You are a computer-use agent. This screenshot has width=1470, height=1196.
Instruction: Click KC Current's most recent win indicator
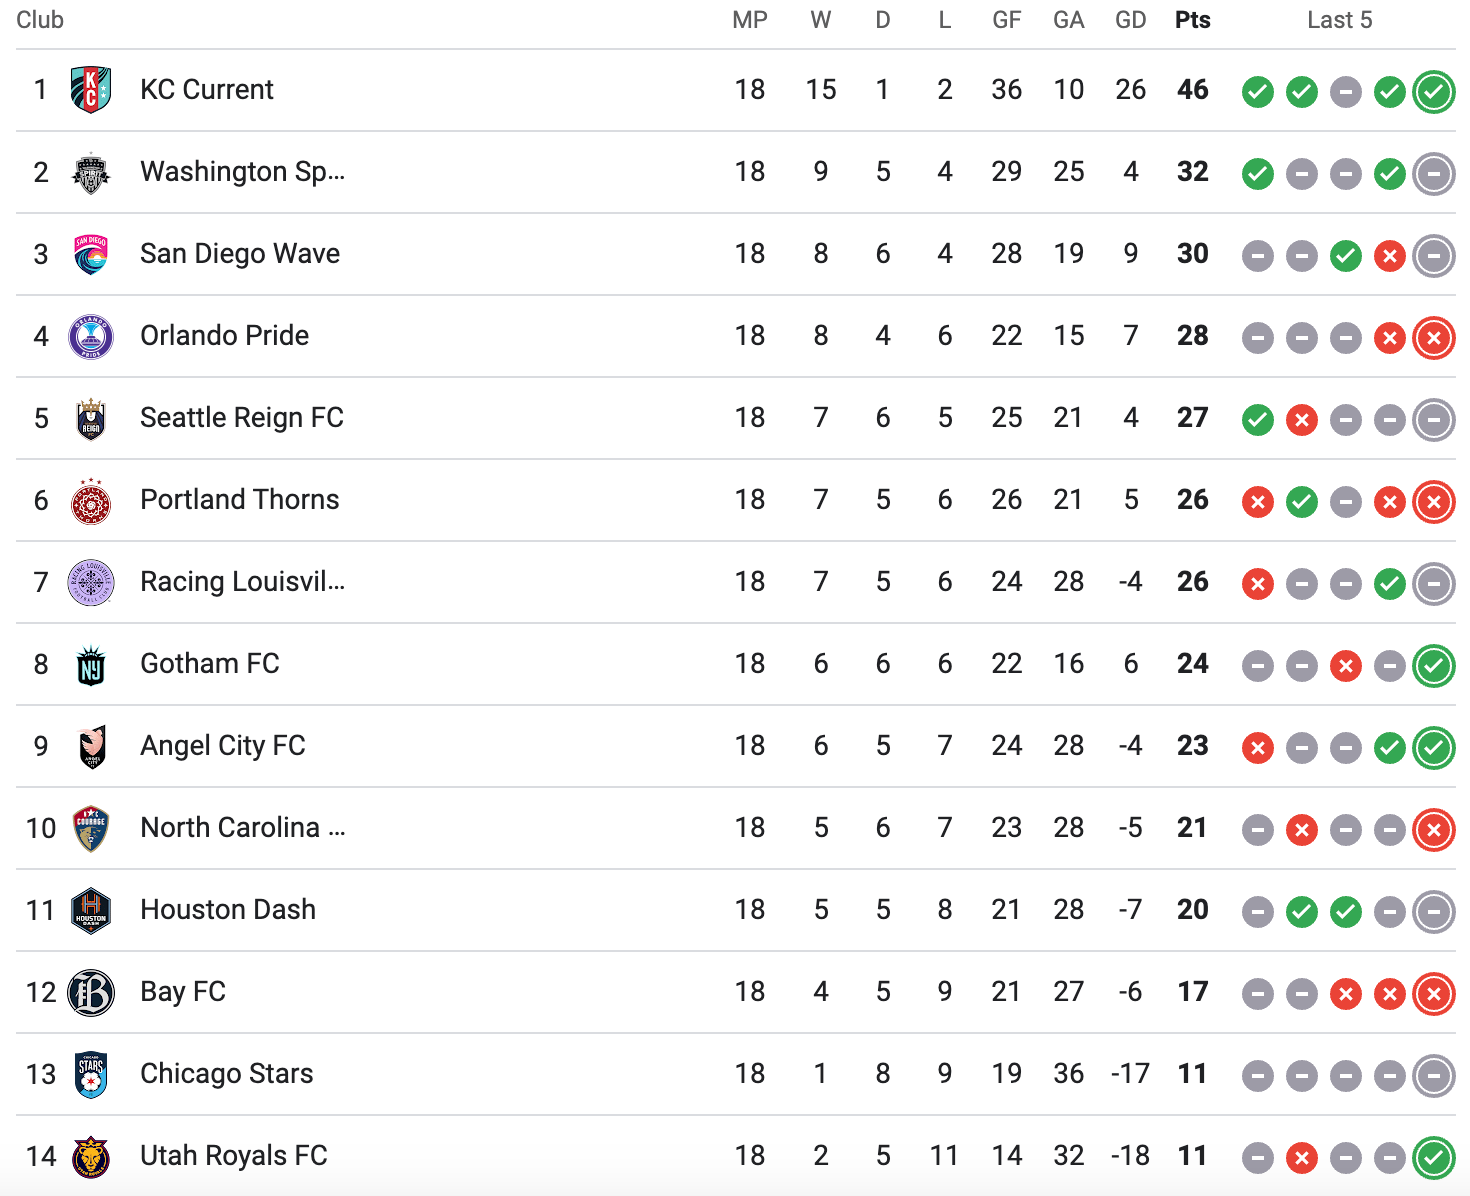(1434, 92)
